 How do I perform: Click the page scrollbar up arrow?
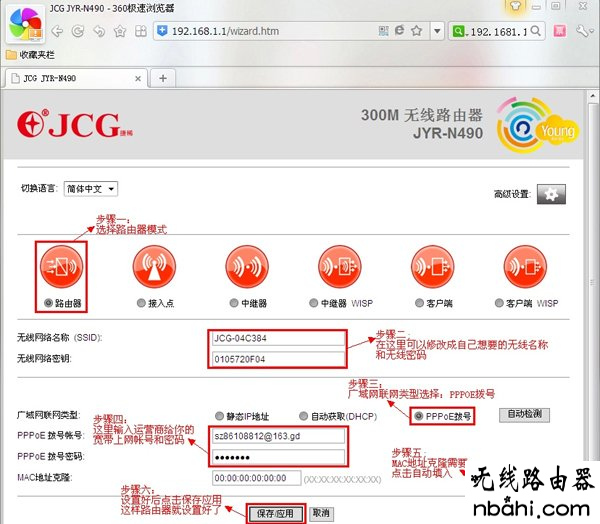click(x=593, y=96)
